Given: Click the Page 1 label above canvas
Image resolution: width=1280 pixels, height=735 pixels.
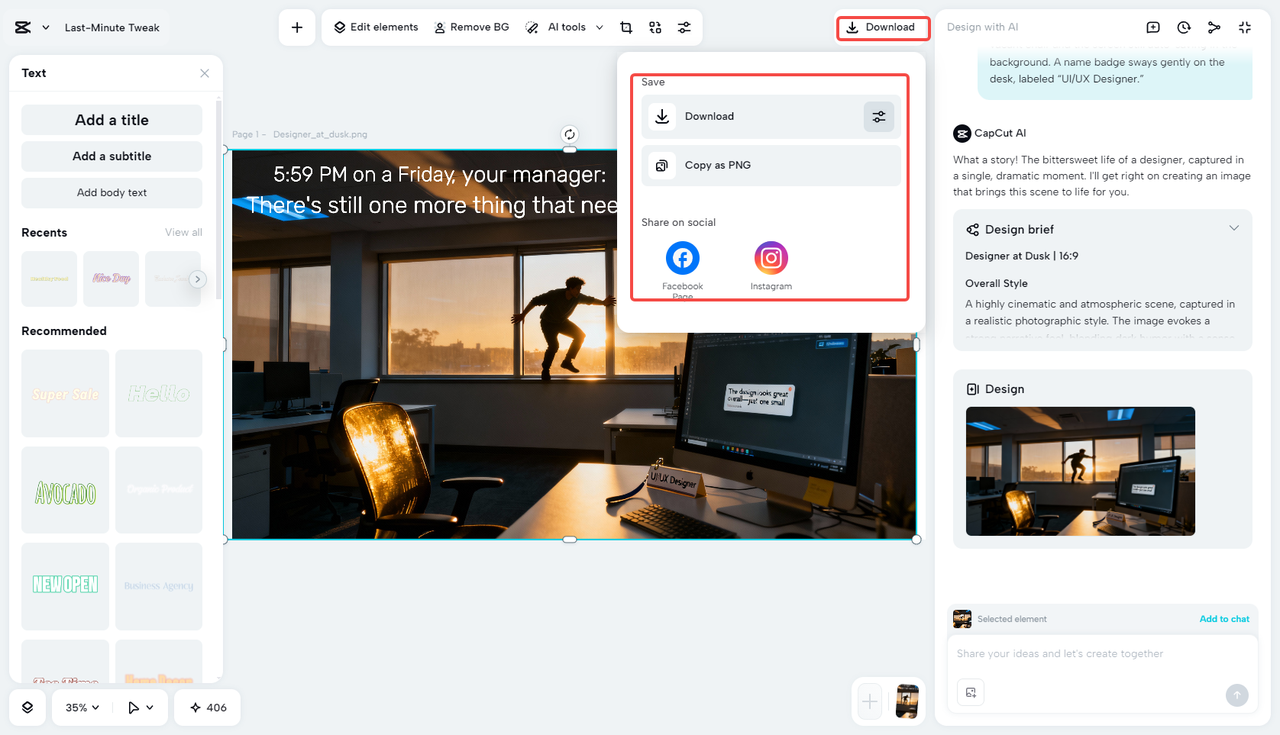Looking at the screenshot, I should [x=246, y=134].
